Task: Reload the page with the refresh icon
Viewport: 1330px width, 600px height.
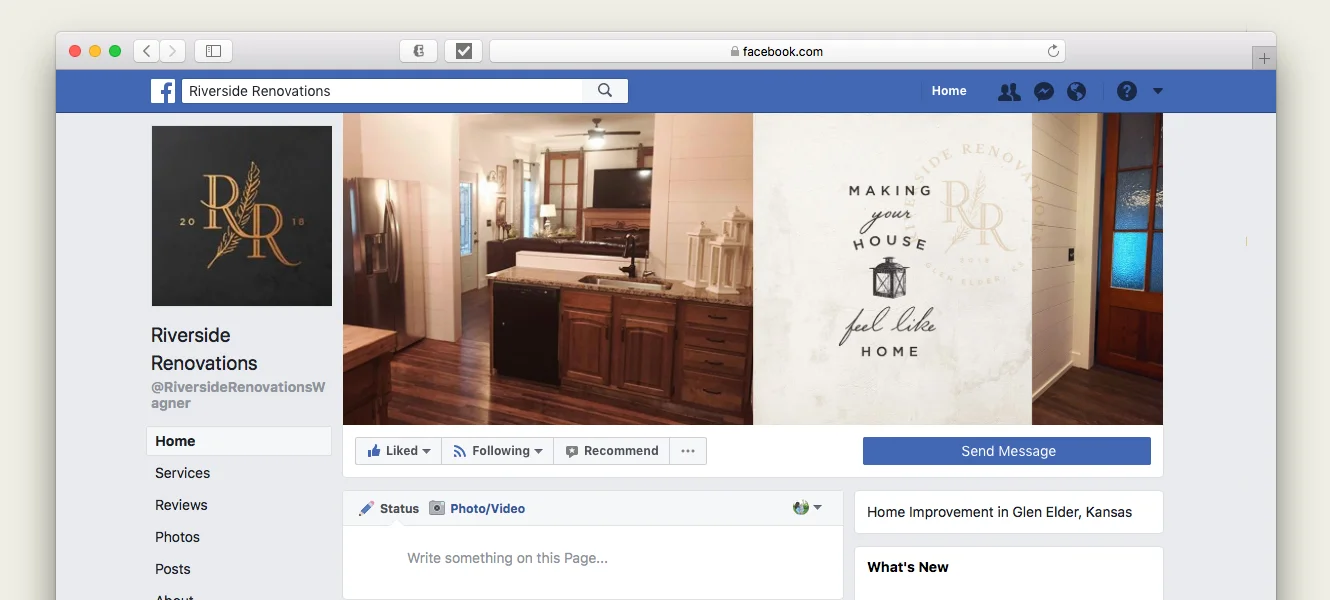Action: click(x=1053, y=51)
